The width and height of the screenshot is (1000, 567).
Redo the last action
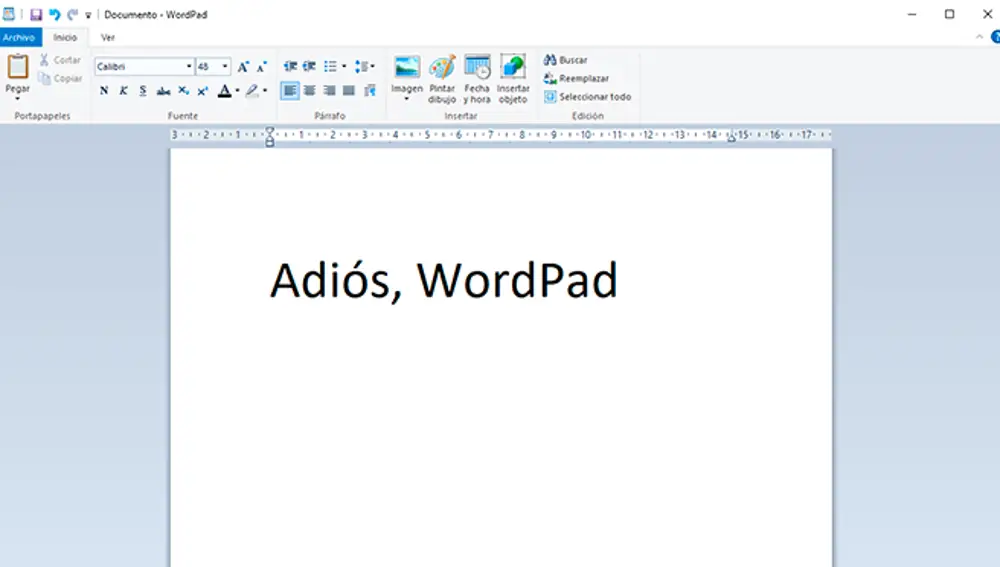[73, 14]
